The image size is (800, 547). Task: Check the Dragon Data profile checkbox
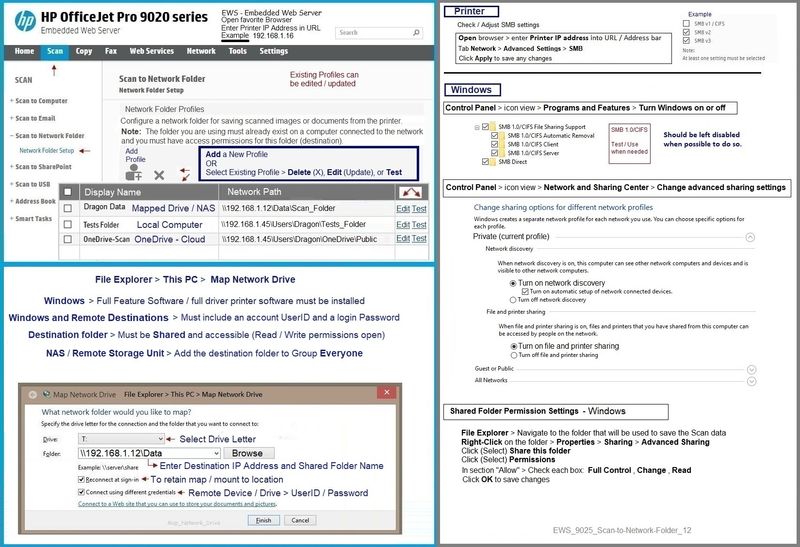67,208
